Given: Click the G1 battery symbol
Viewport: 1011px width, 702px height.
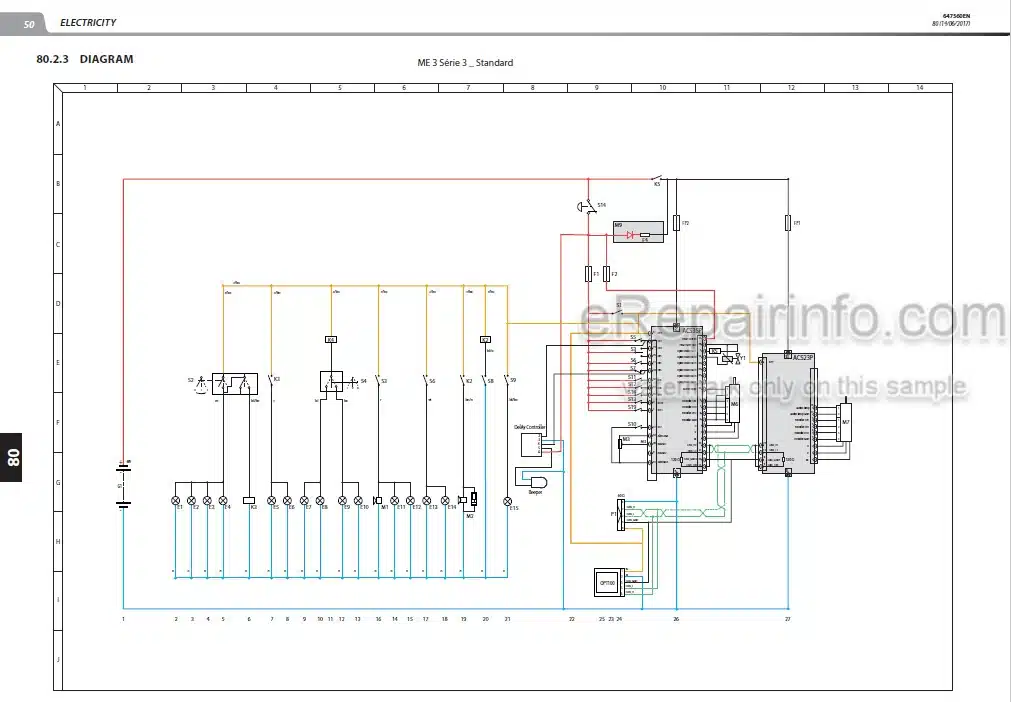Looking at the screenshot, I should coord(123,485).
